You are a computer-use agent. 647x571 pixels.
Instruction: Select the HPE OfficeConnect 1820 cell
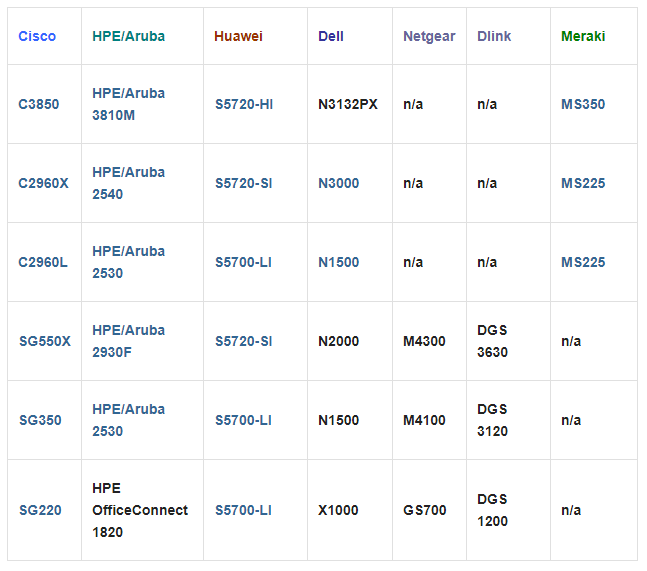click(x=140, y=510)
